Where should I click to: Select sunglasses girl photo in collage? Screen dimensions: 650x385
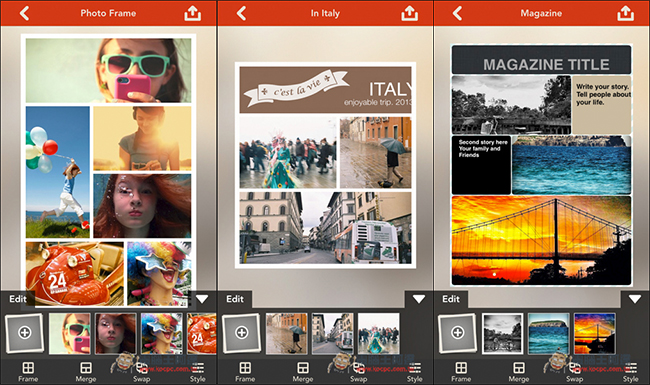click(109, 70)
